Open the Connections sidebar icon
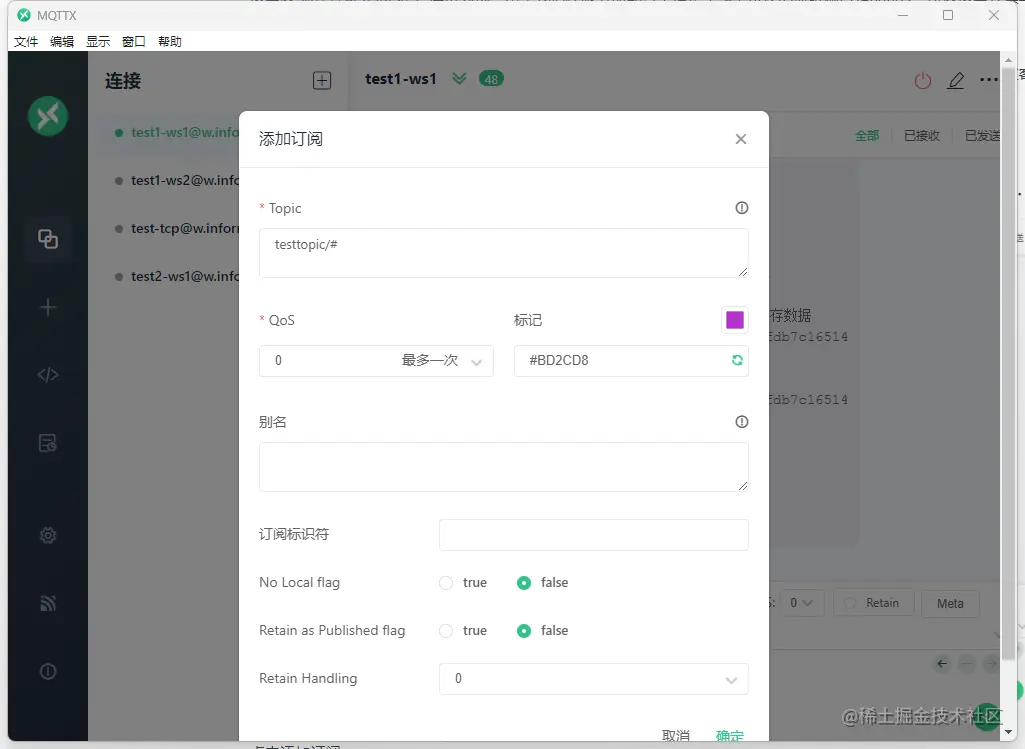Image resolution: width=1025 pixels, height=749 pixels. [x=48, y=239]
